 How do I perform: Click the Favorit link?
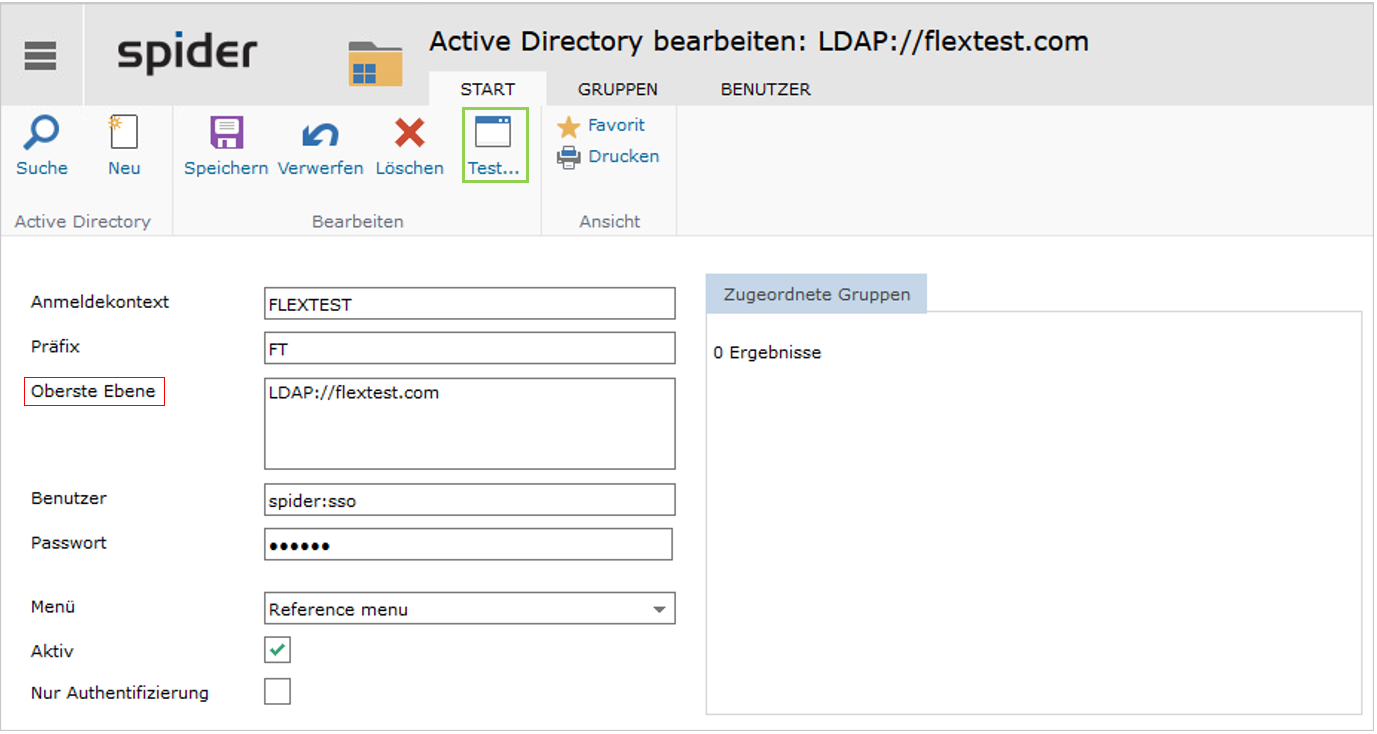(616, 125)
